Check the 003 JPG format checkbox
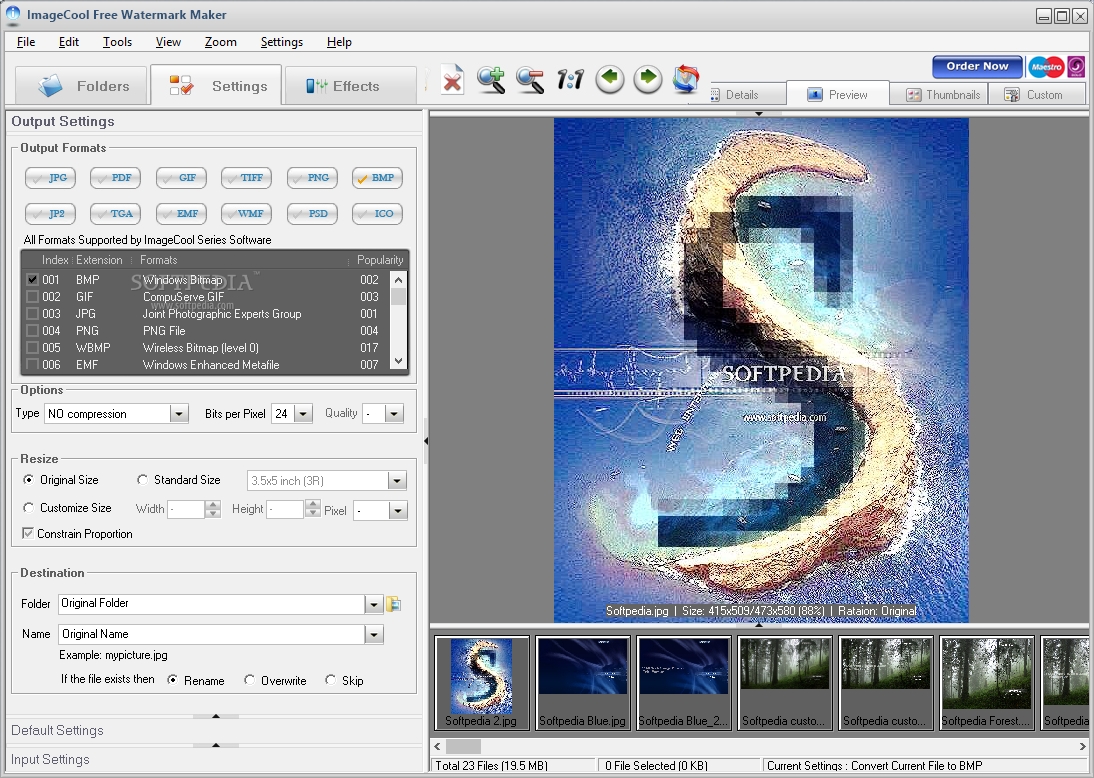The image size is (1094, 778). tap(32, 313)
